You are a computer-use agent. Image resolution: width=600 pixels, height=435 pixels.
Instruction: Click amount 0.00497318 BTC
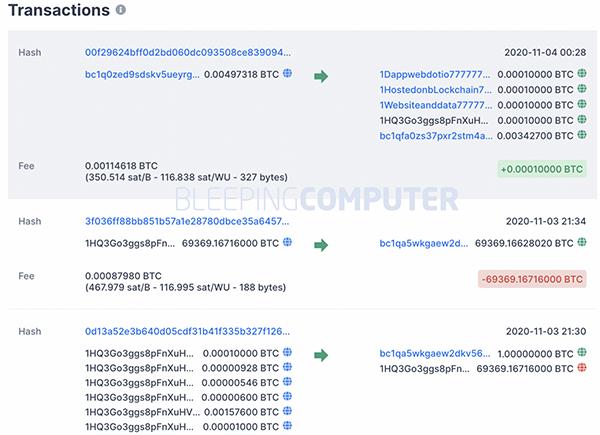coord(241,74)
